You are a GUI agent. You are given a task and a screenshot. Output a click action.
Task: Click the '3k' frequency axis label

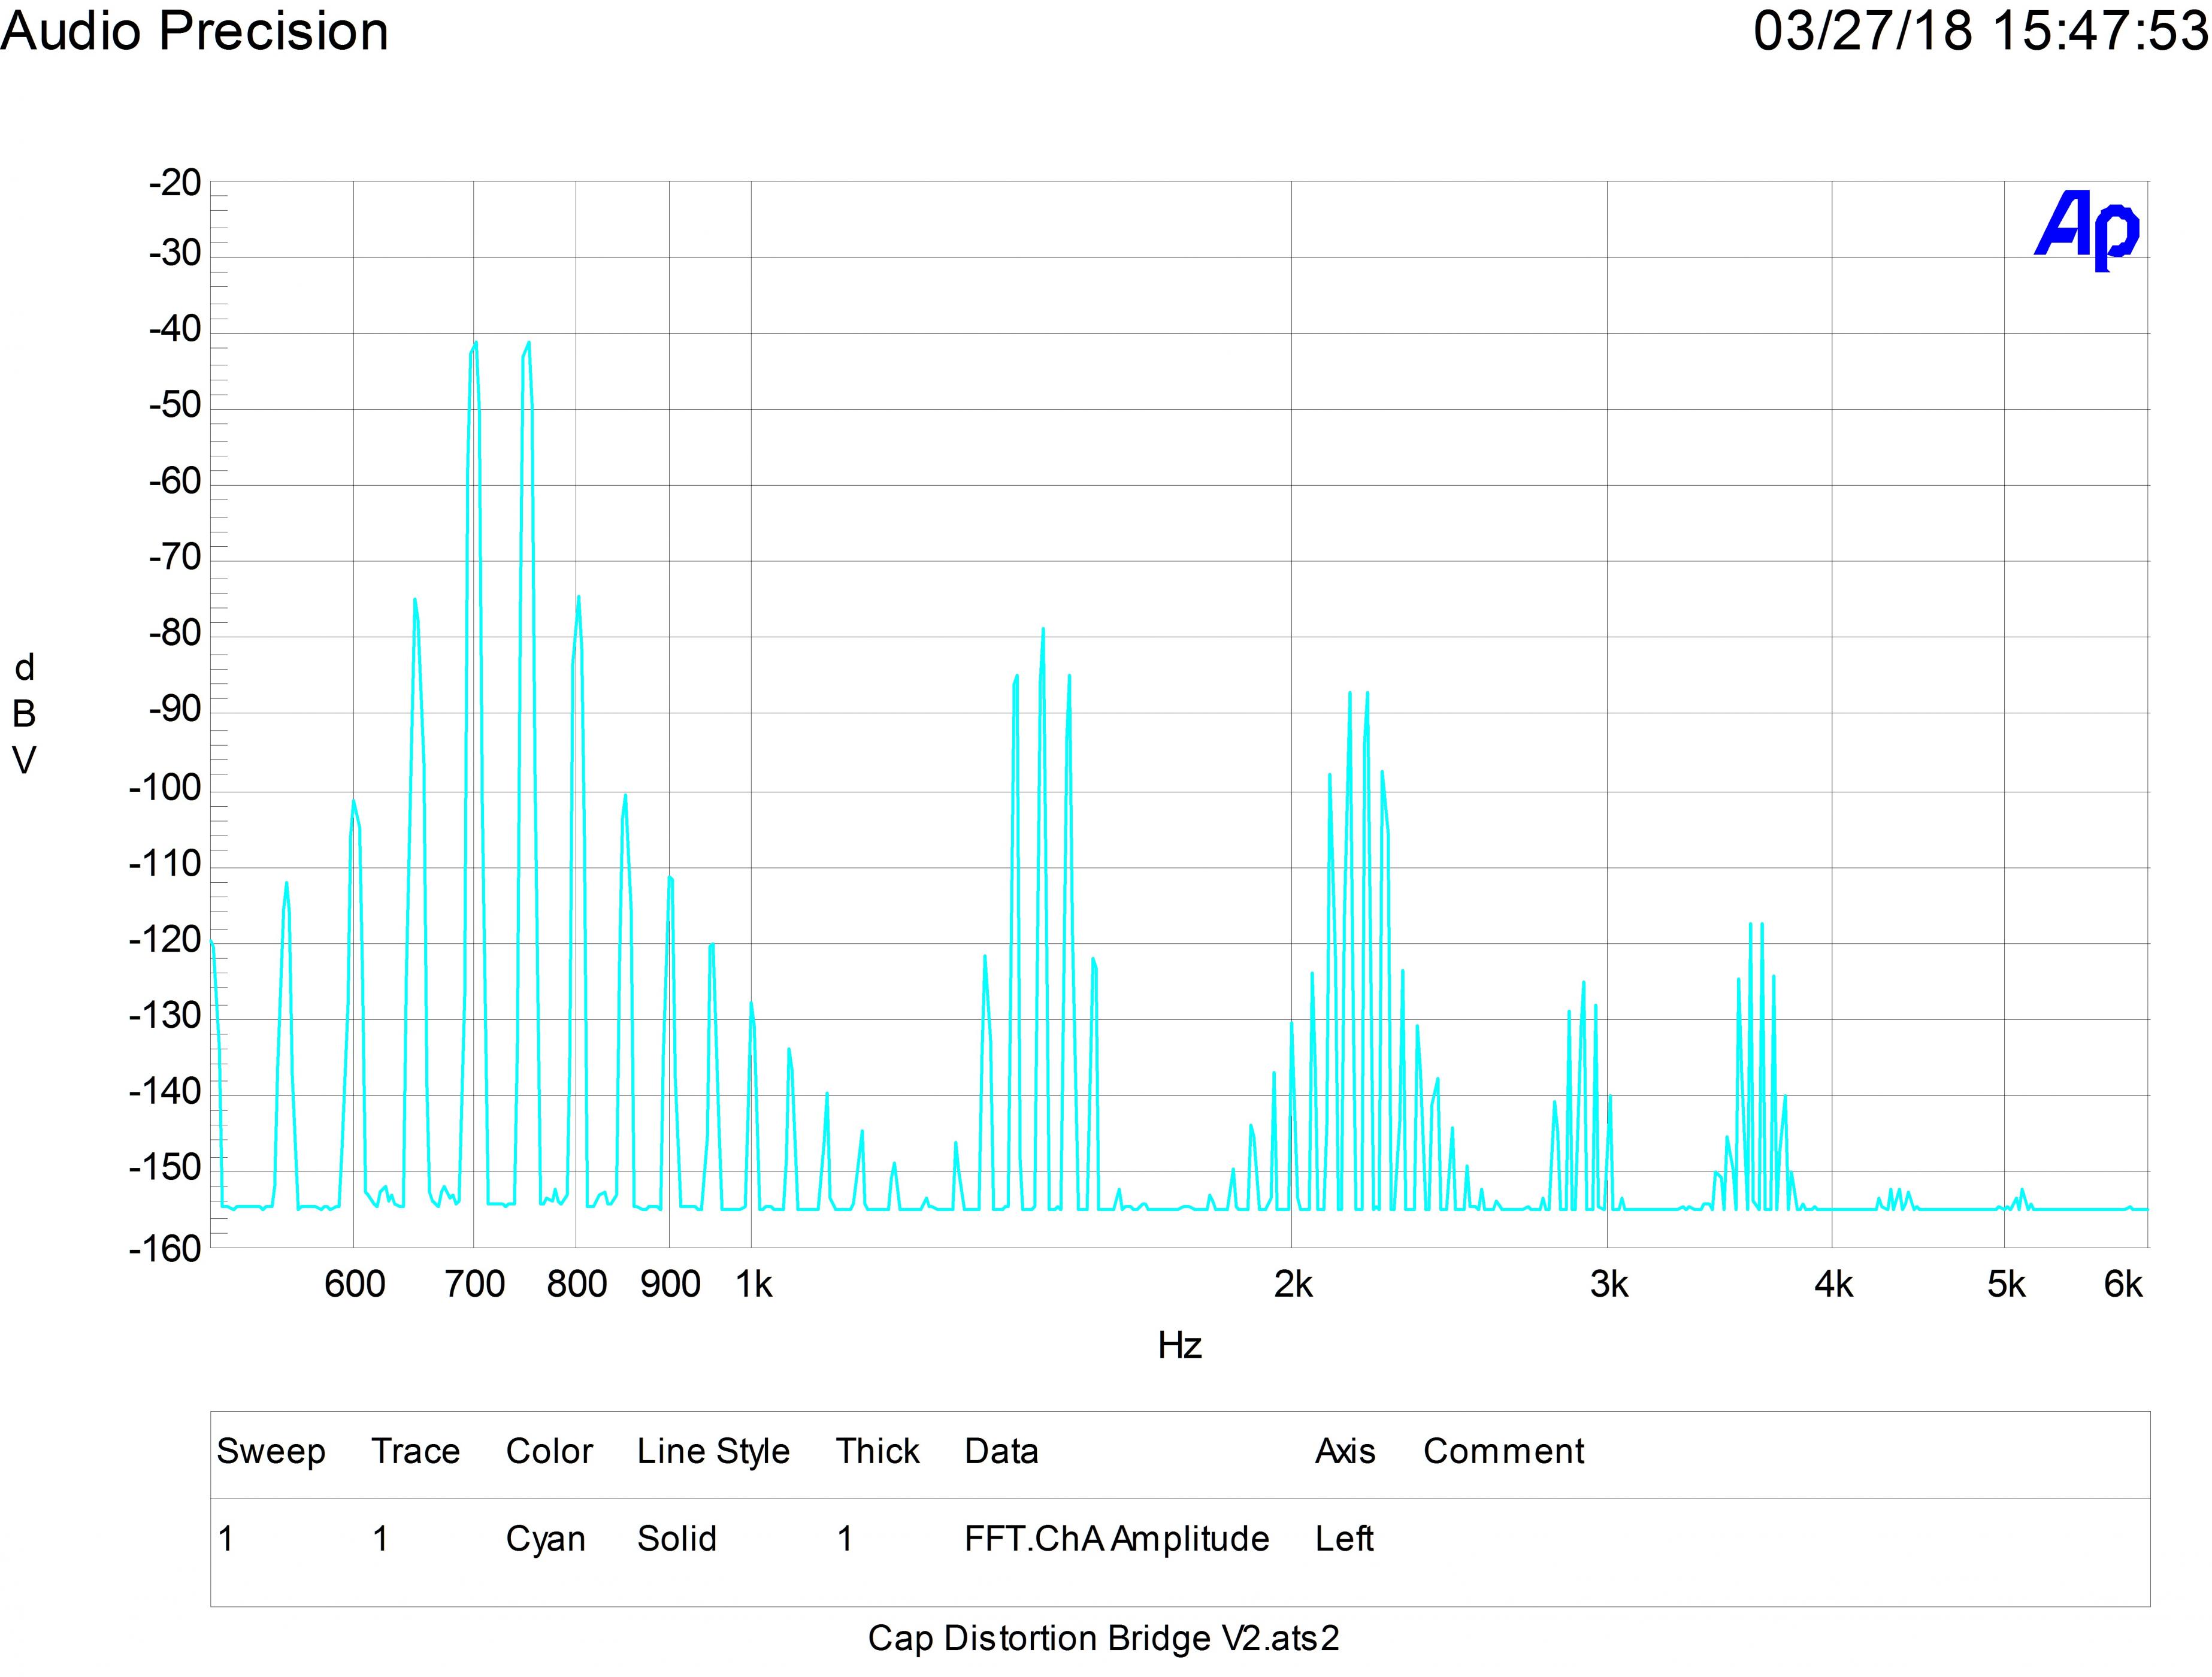tap(1609, 1284)
